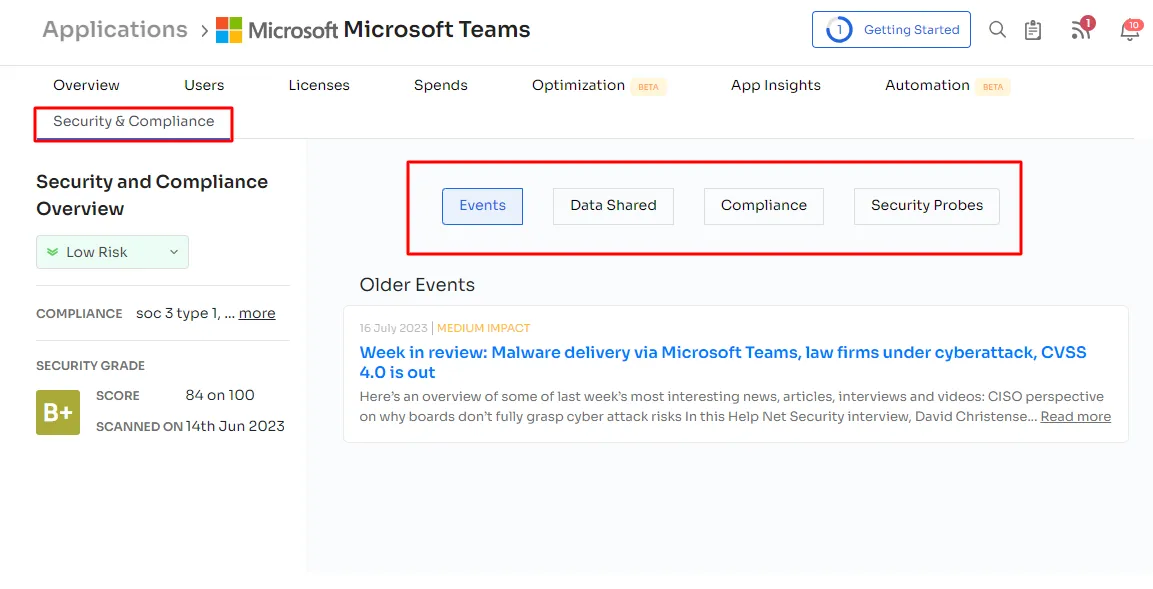Click the Applications breadcrumb link
Image resolution: width=1153 pixels, height=589 pixels.
coord(115,29)
